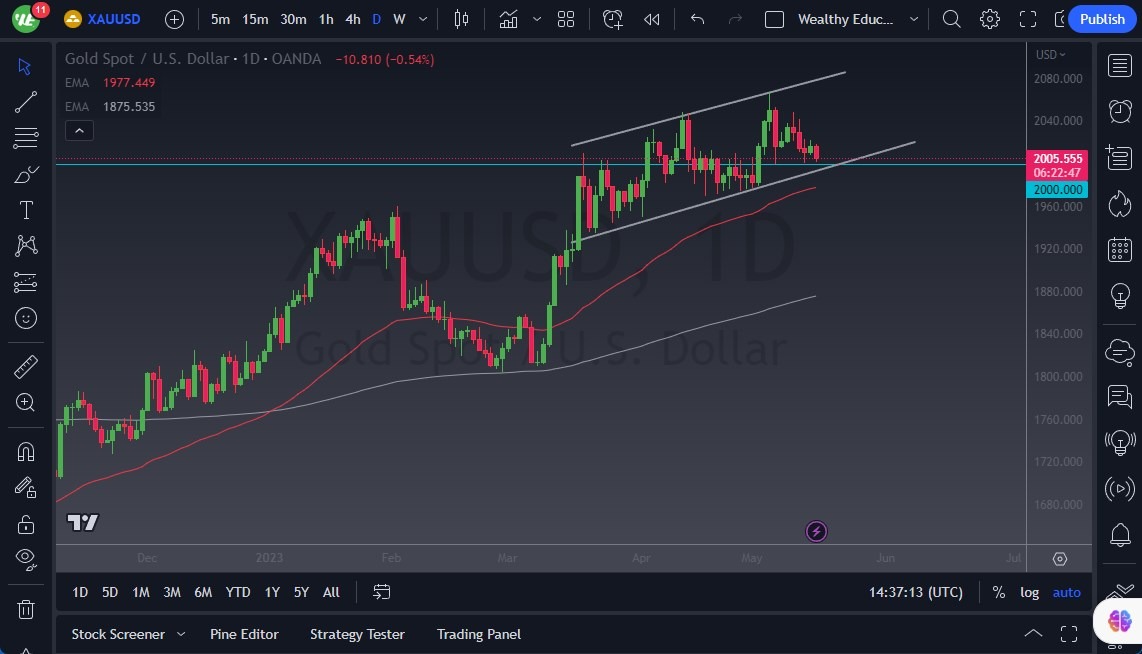Open the quick search magnifier
This screenshot has width=1142, height=654.
click(951, 19)
